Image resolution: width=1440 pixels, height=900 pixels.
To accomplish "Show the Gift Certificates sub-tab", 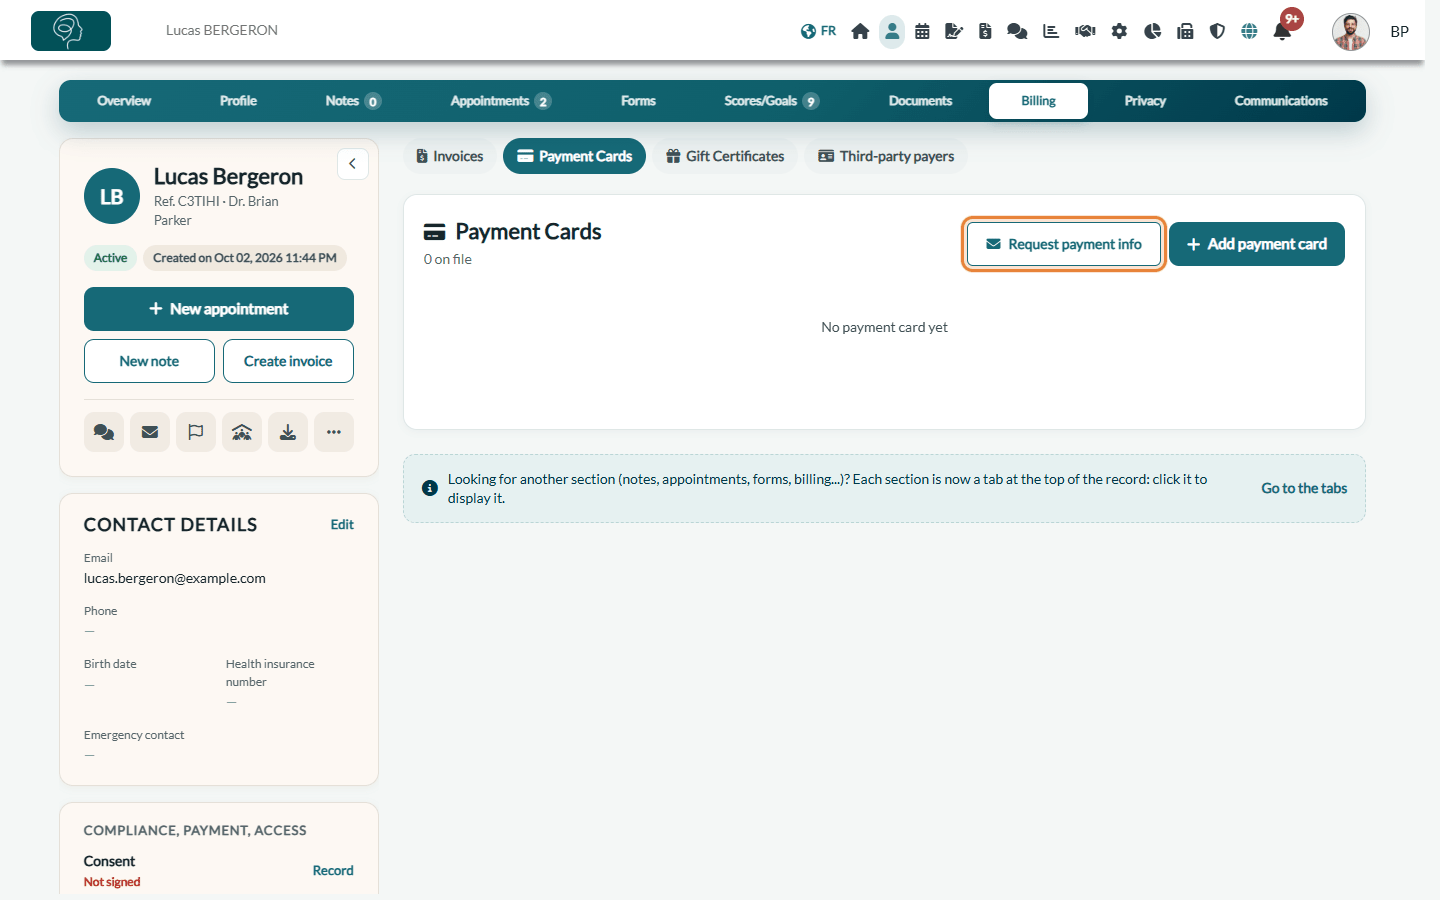I will (x=725, y=156).
